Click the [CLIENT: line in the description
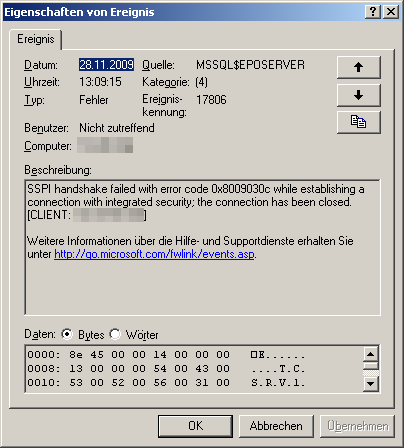This screenshot has width=404, height=448. (87, 215)
